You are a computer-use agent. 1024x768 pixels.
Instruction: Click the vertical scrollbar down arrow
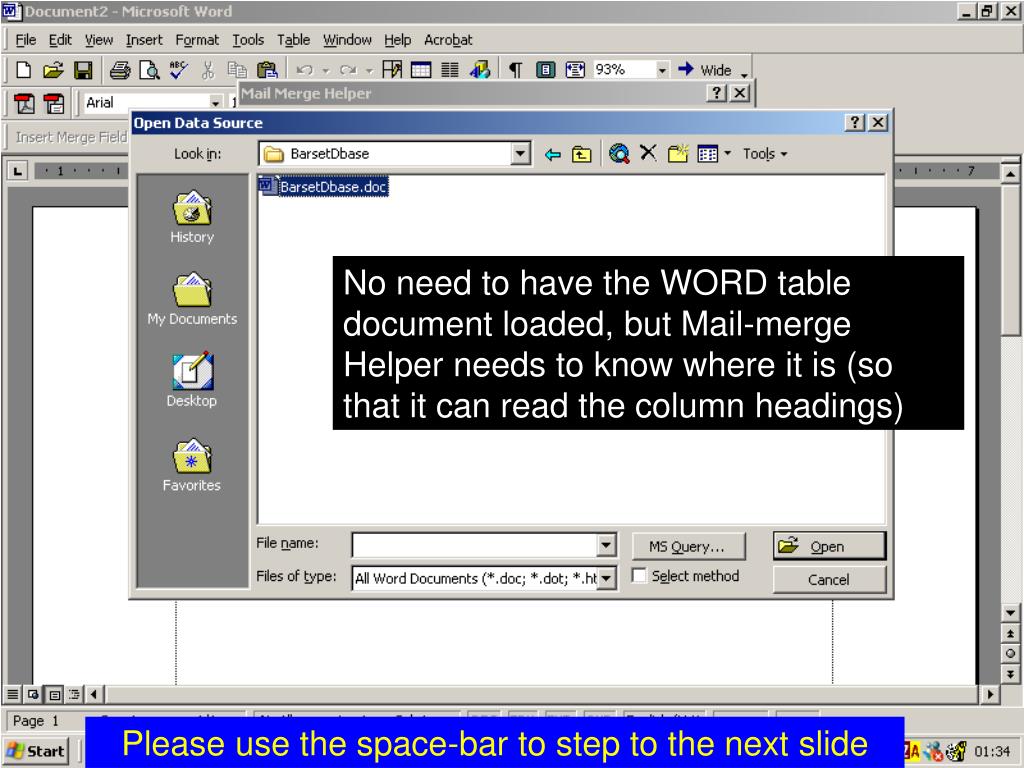tap(1010, 613)
